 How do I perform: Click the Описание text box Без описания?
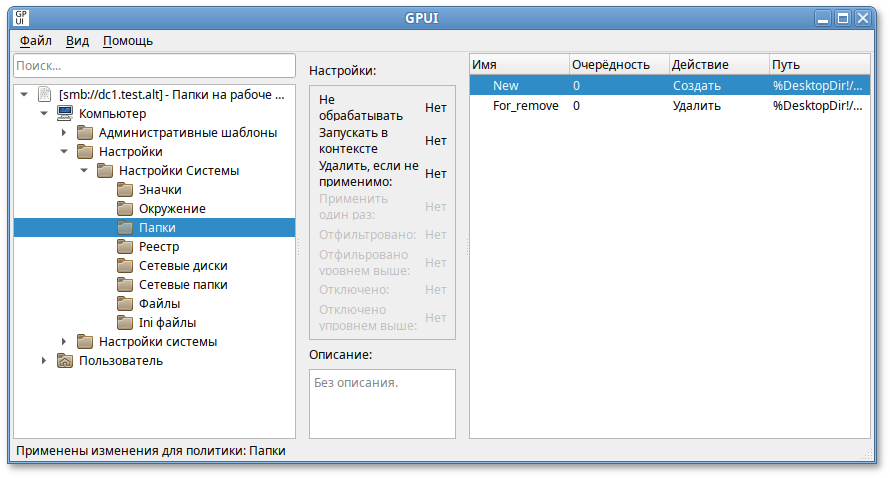(x=382, y=404)
